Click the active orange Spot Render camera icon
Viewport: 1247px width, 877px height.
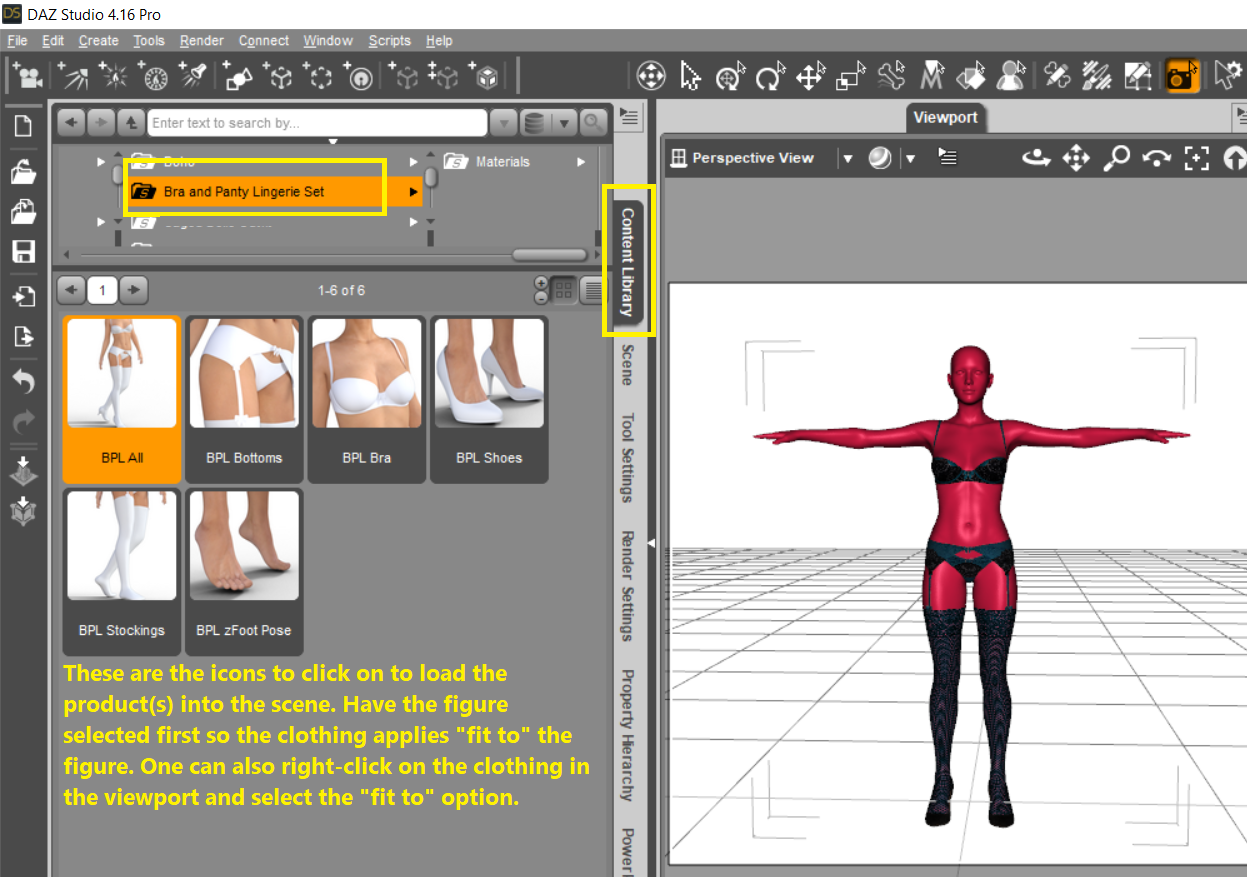1182,76
